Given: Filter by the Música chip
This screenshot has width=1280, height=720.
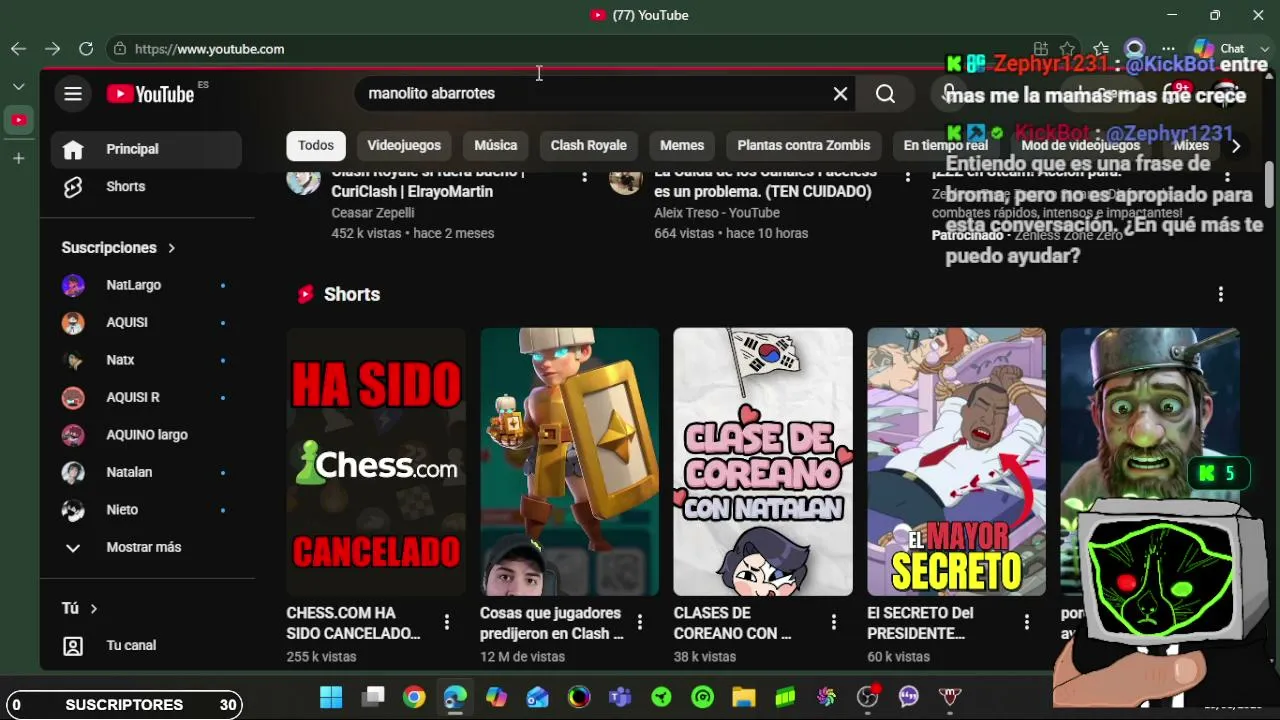Looking at the screenshot, I should click(x=496, y=145).
